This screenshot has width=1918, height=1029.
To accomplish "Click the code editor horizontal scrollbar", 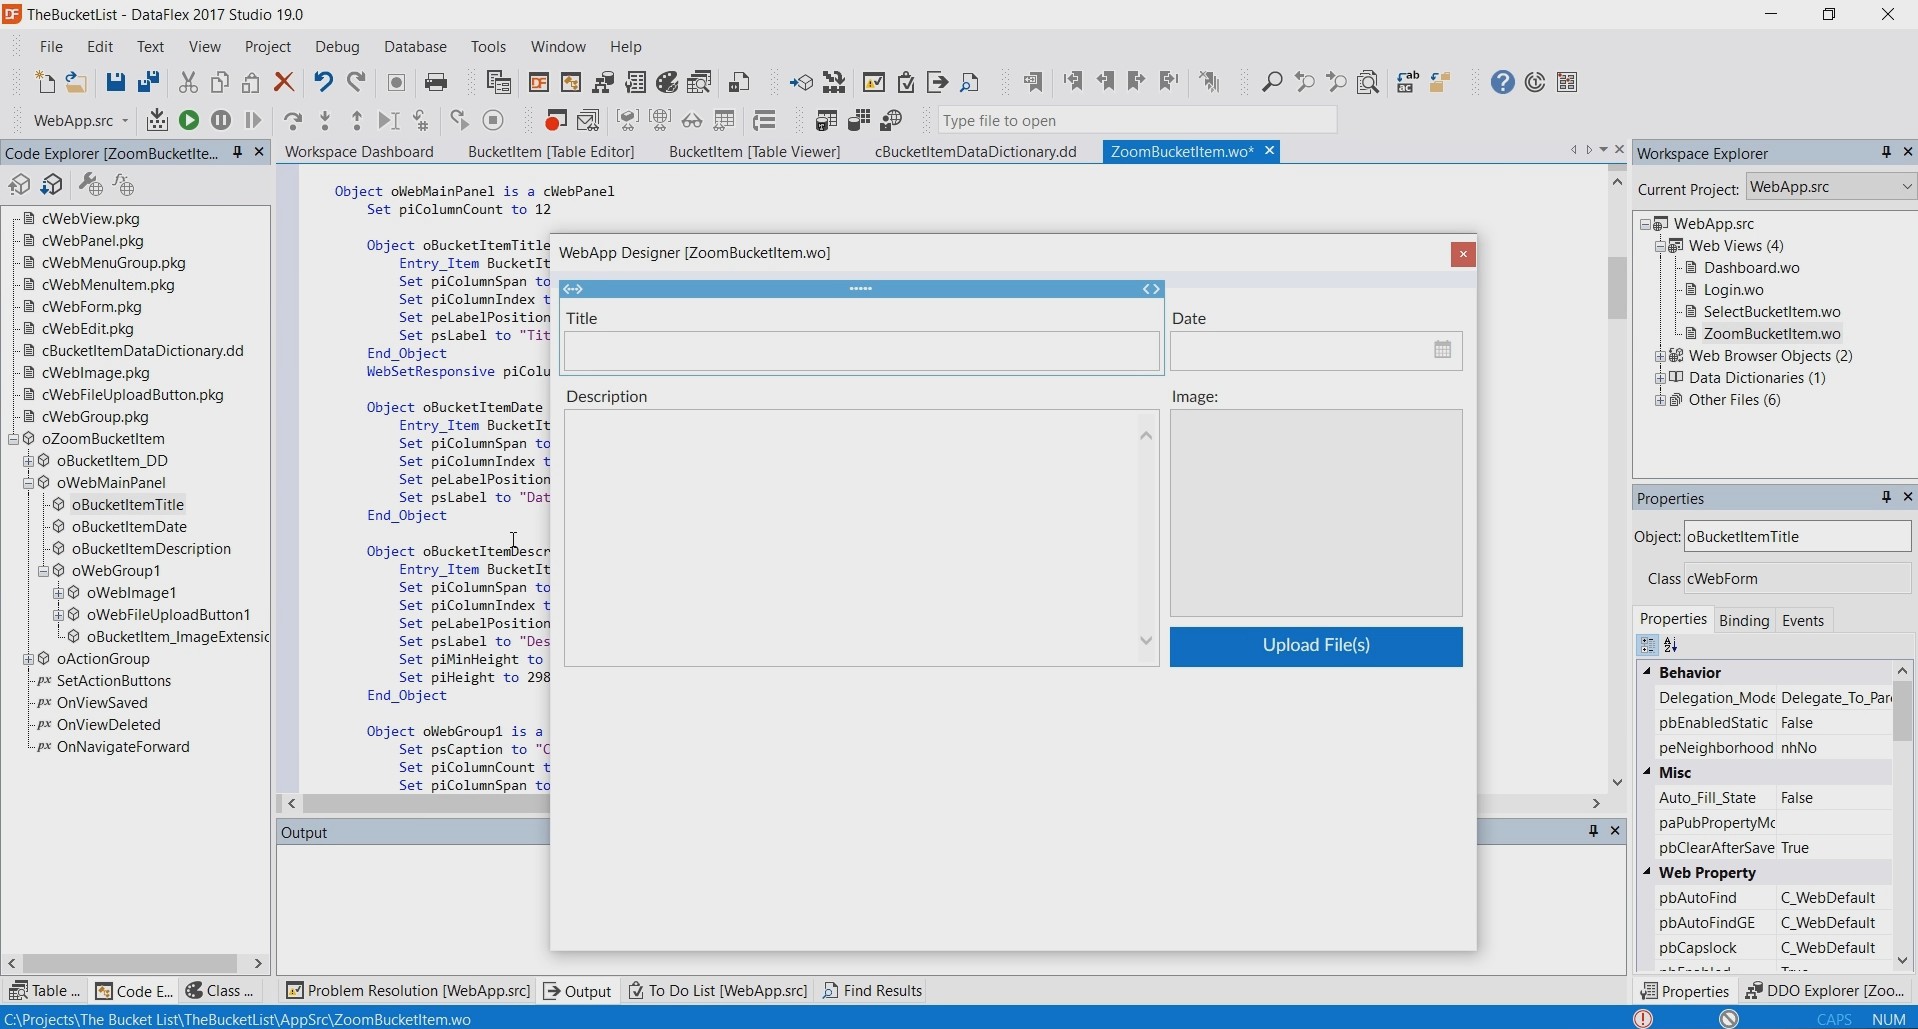I will point(420,805).
